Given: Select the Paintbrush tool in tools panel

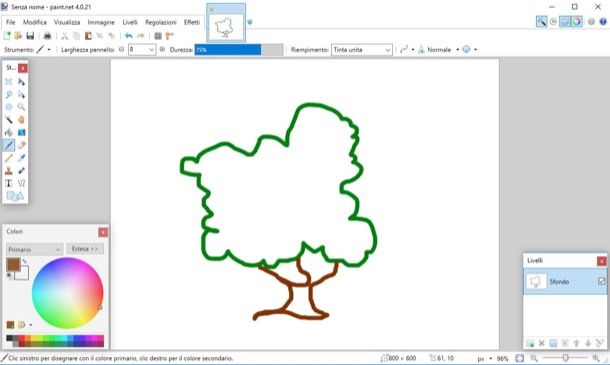Looking at the screenshot, I should coord(9,145).
